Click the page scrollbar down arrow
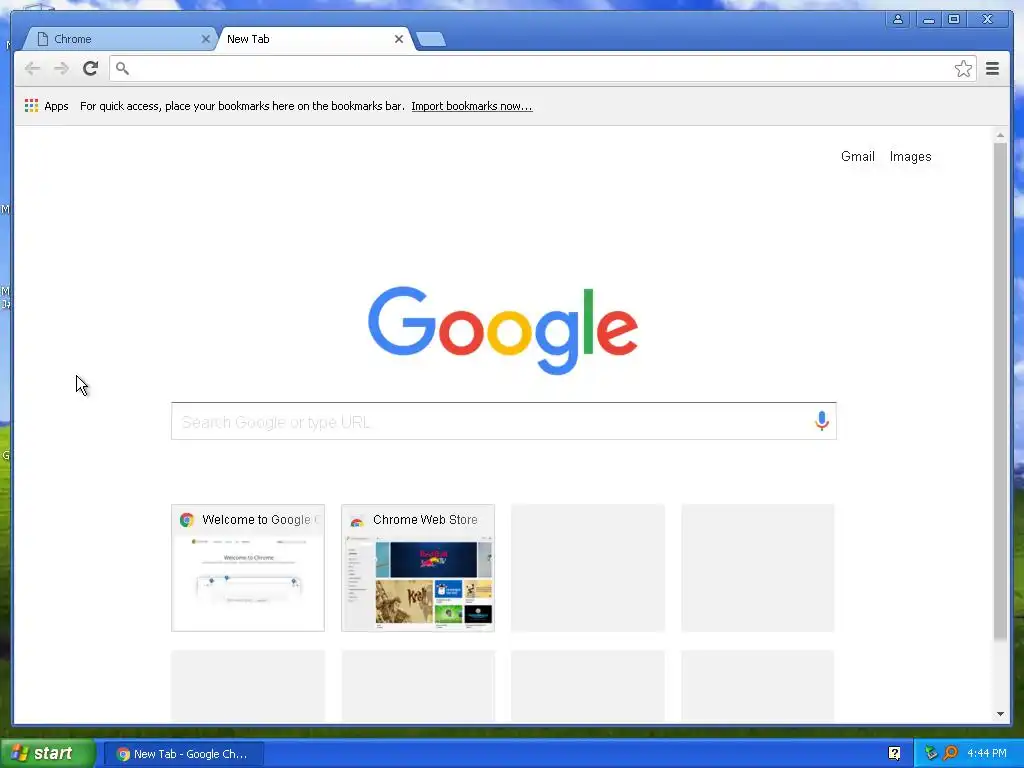Viewport: 1024px width, 768px height. pos(1000,714)
